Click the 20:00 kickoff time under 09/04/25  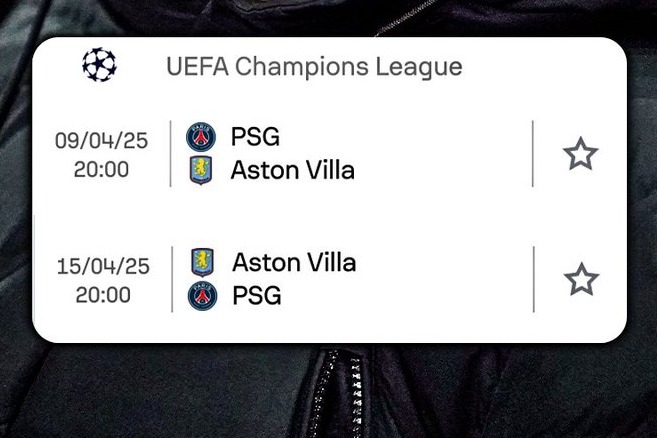pyautogui.click(x=101, y=169)
